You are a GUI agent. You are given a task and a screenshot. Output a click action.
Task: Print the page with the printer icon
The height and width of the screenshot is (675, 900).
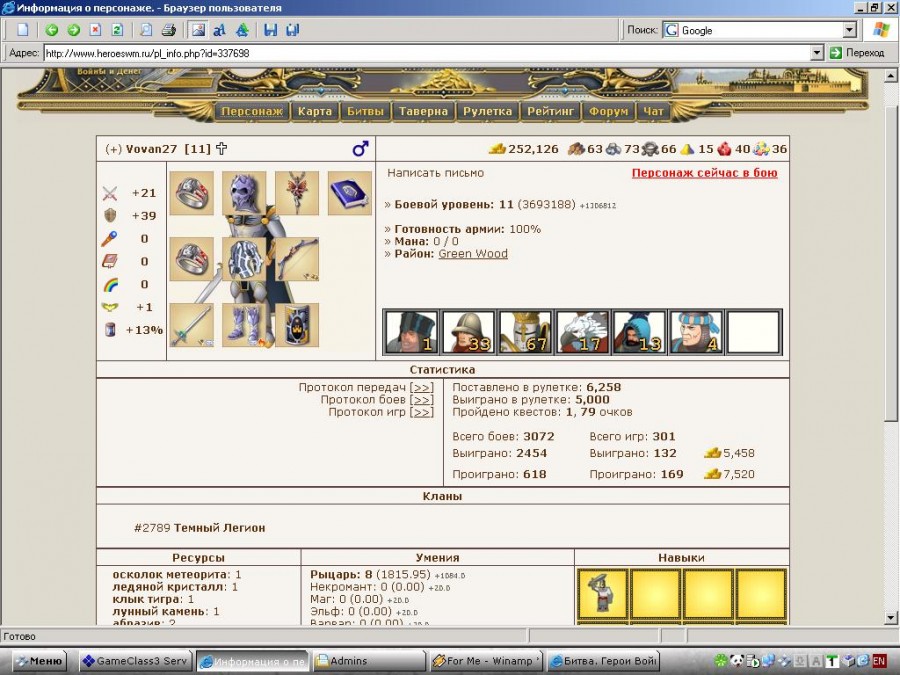point(168,30)
